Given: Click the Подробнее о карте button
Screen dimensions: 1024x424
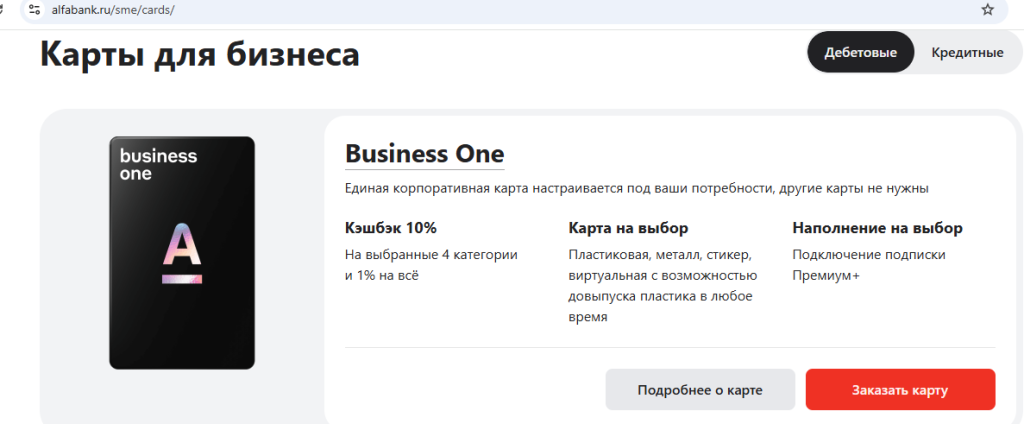Looking at the screenshot, I should [700, 390].
